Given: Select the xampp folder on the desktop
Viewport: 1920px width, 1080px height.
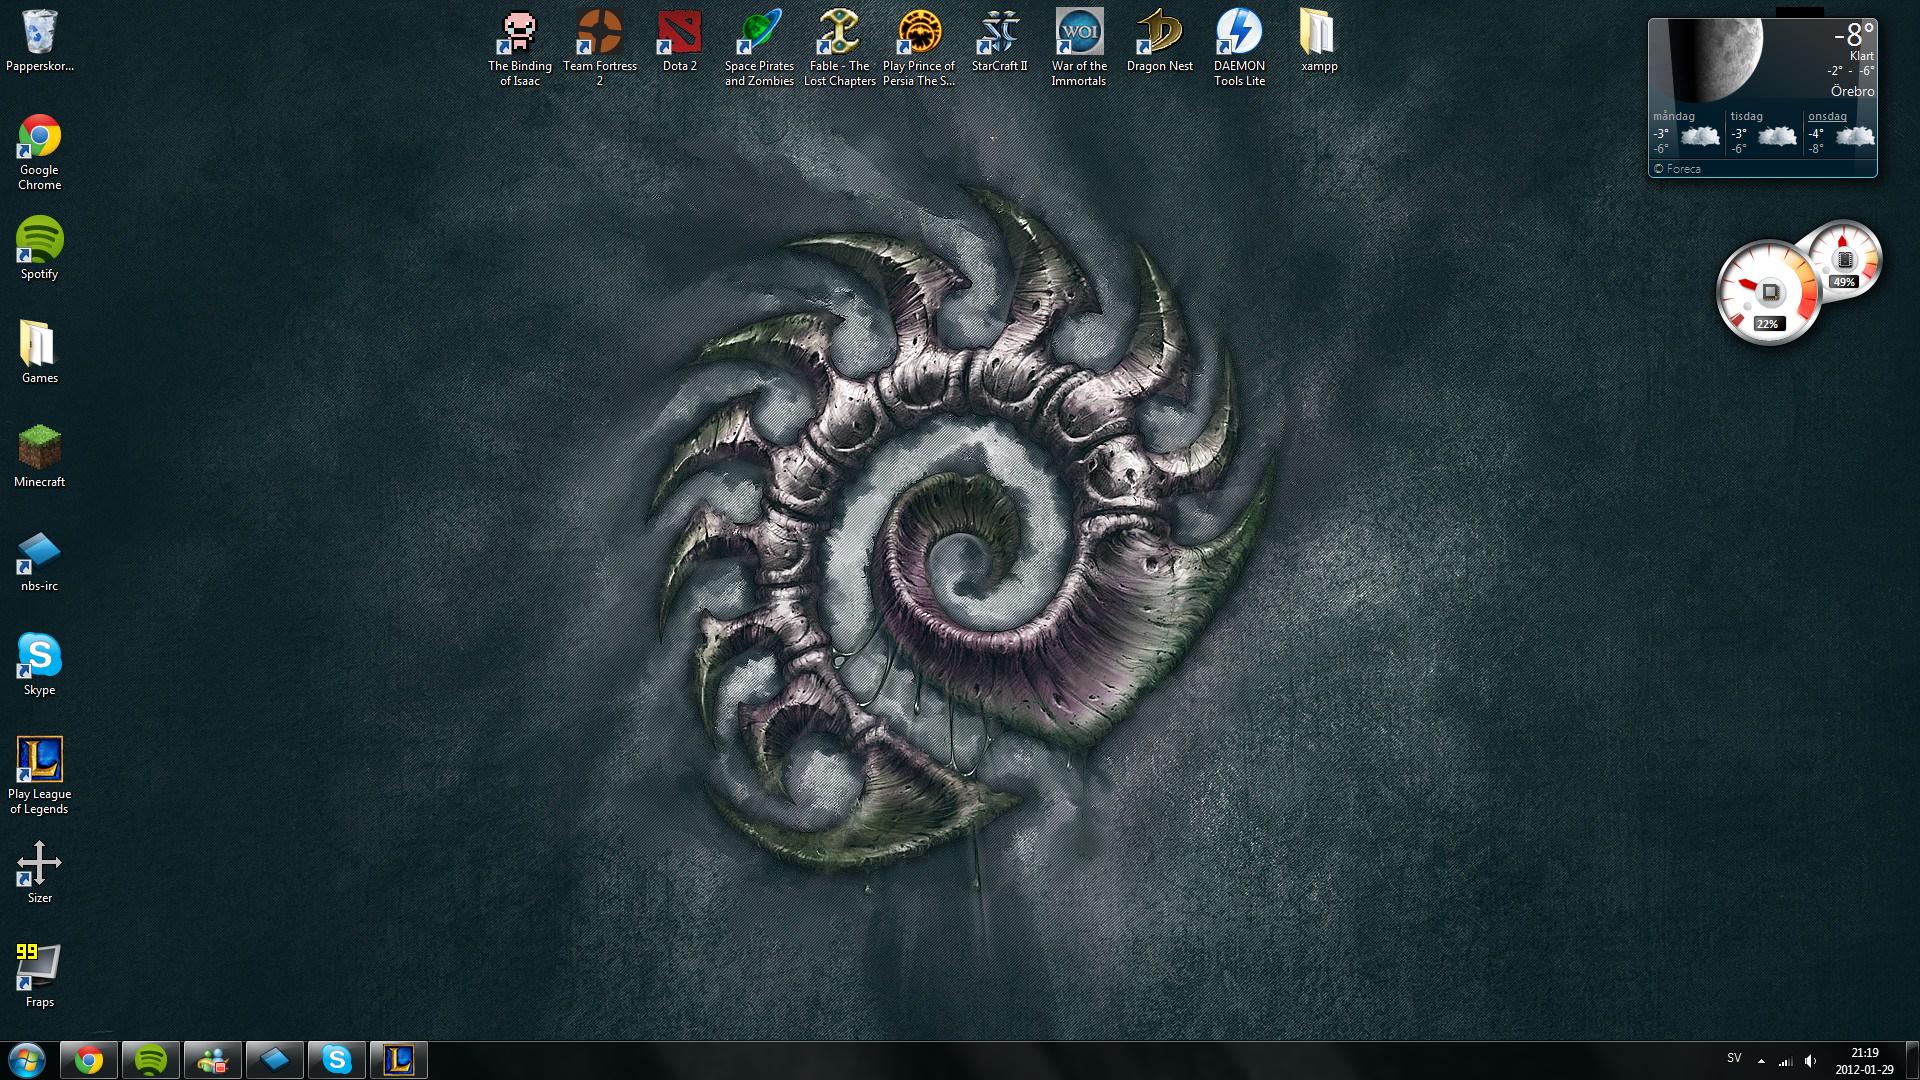Looking at the screenshot, I should [x=1319, y=40].
